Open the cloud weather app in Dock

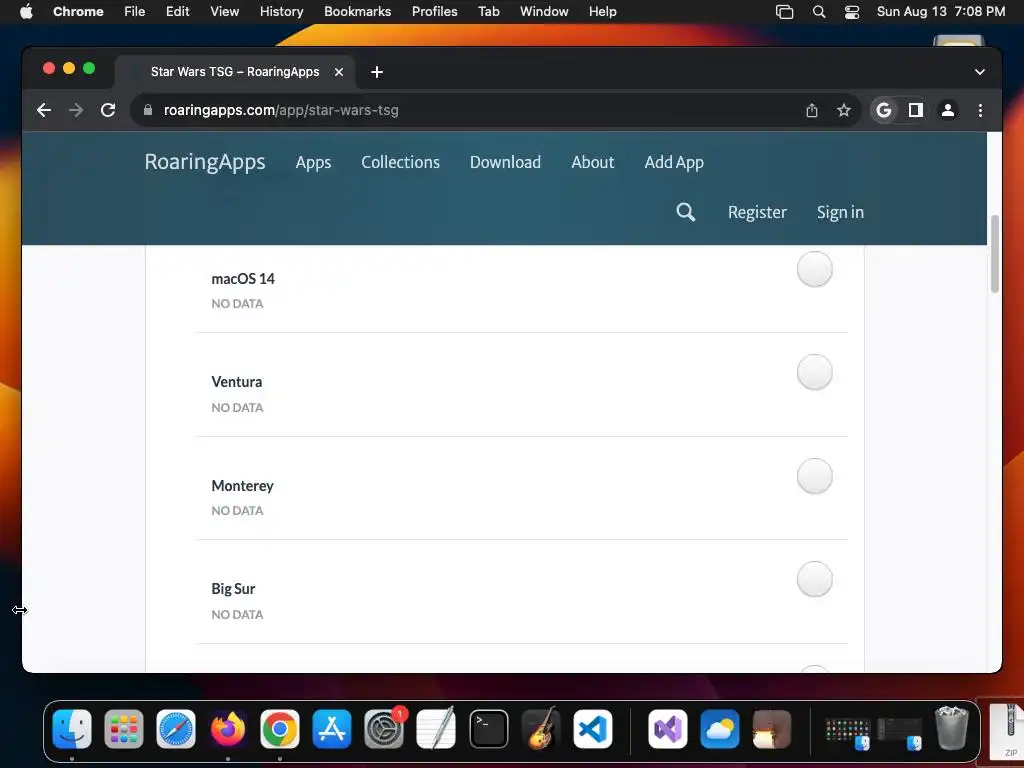pos(720,729)
